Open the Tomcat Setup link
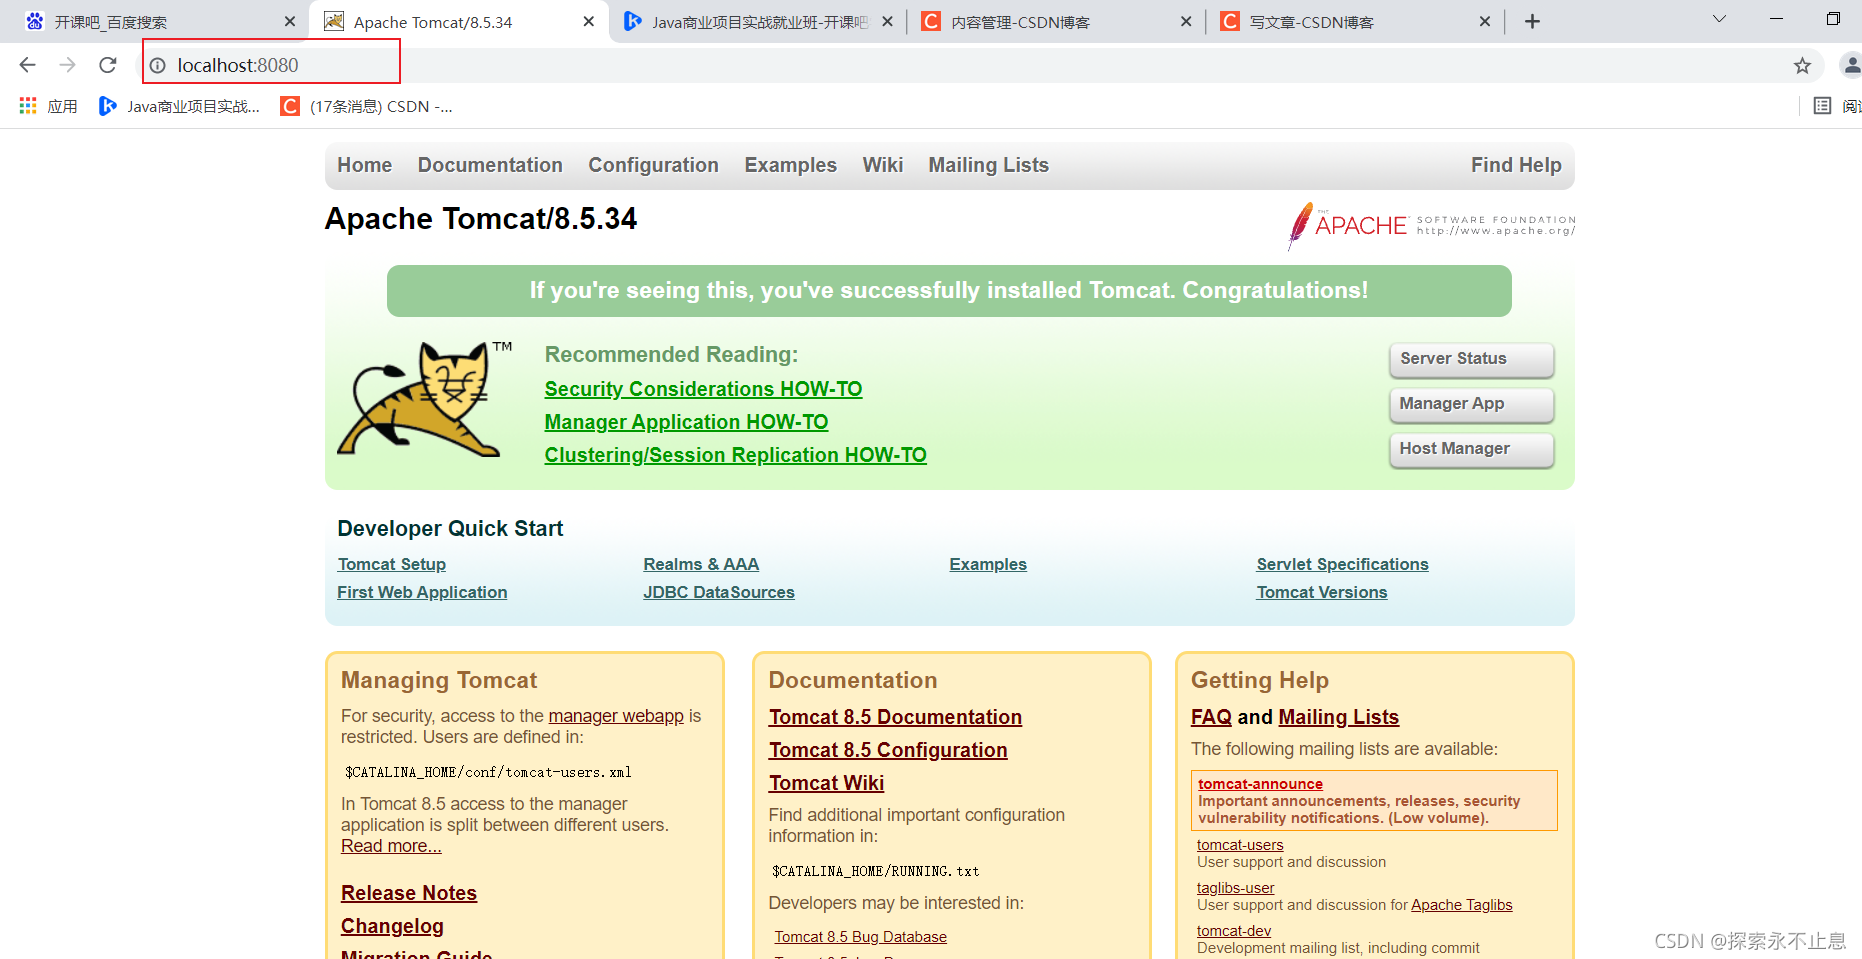Screen dimensions: 1862x959 tap(391, 564)
